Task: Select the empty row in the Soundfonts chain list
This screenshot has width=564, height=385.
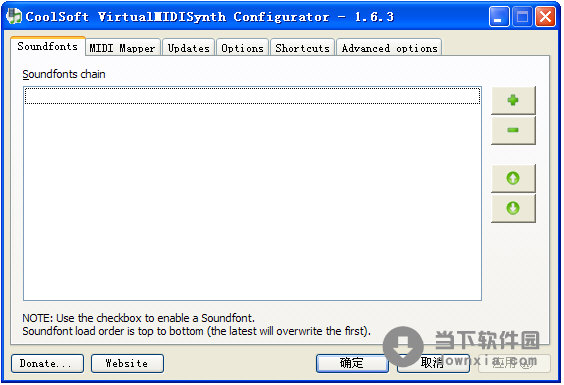Action: pyautogui.click(x=253, y=96)
